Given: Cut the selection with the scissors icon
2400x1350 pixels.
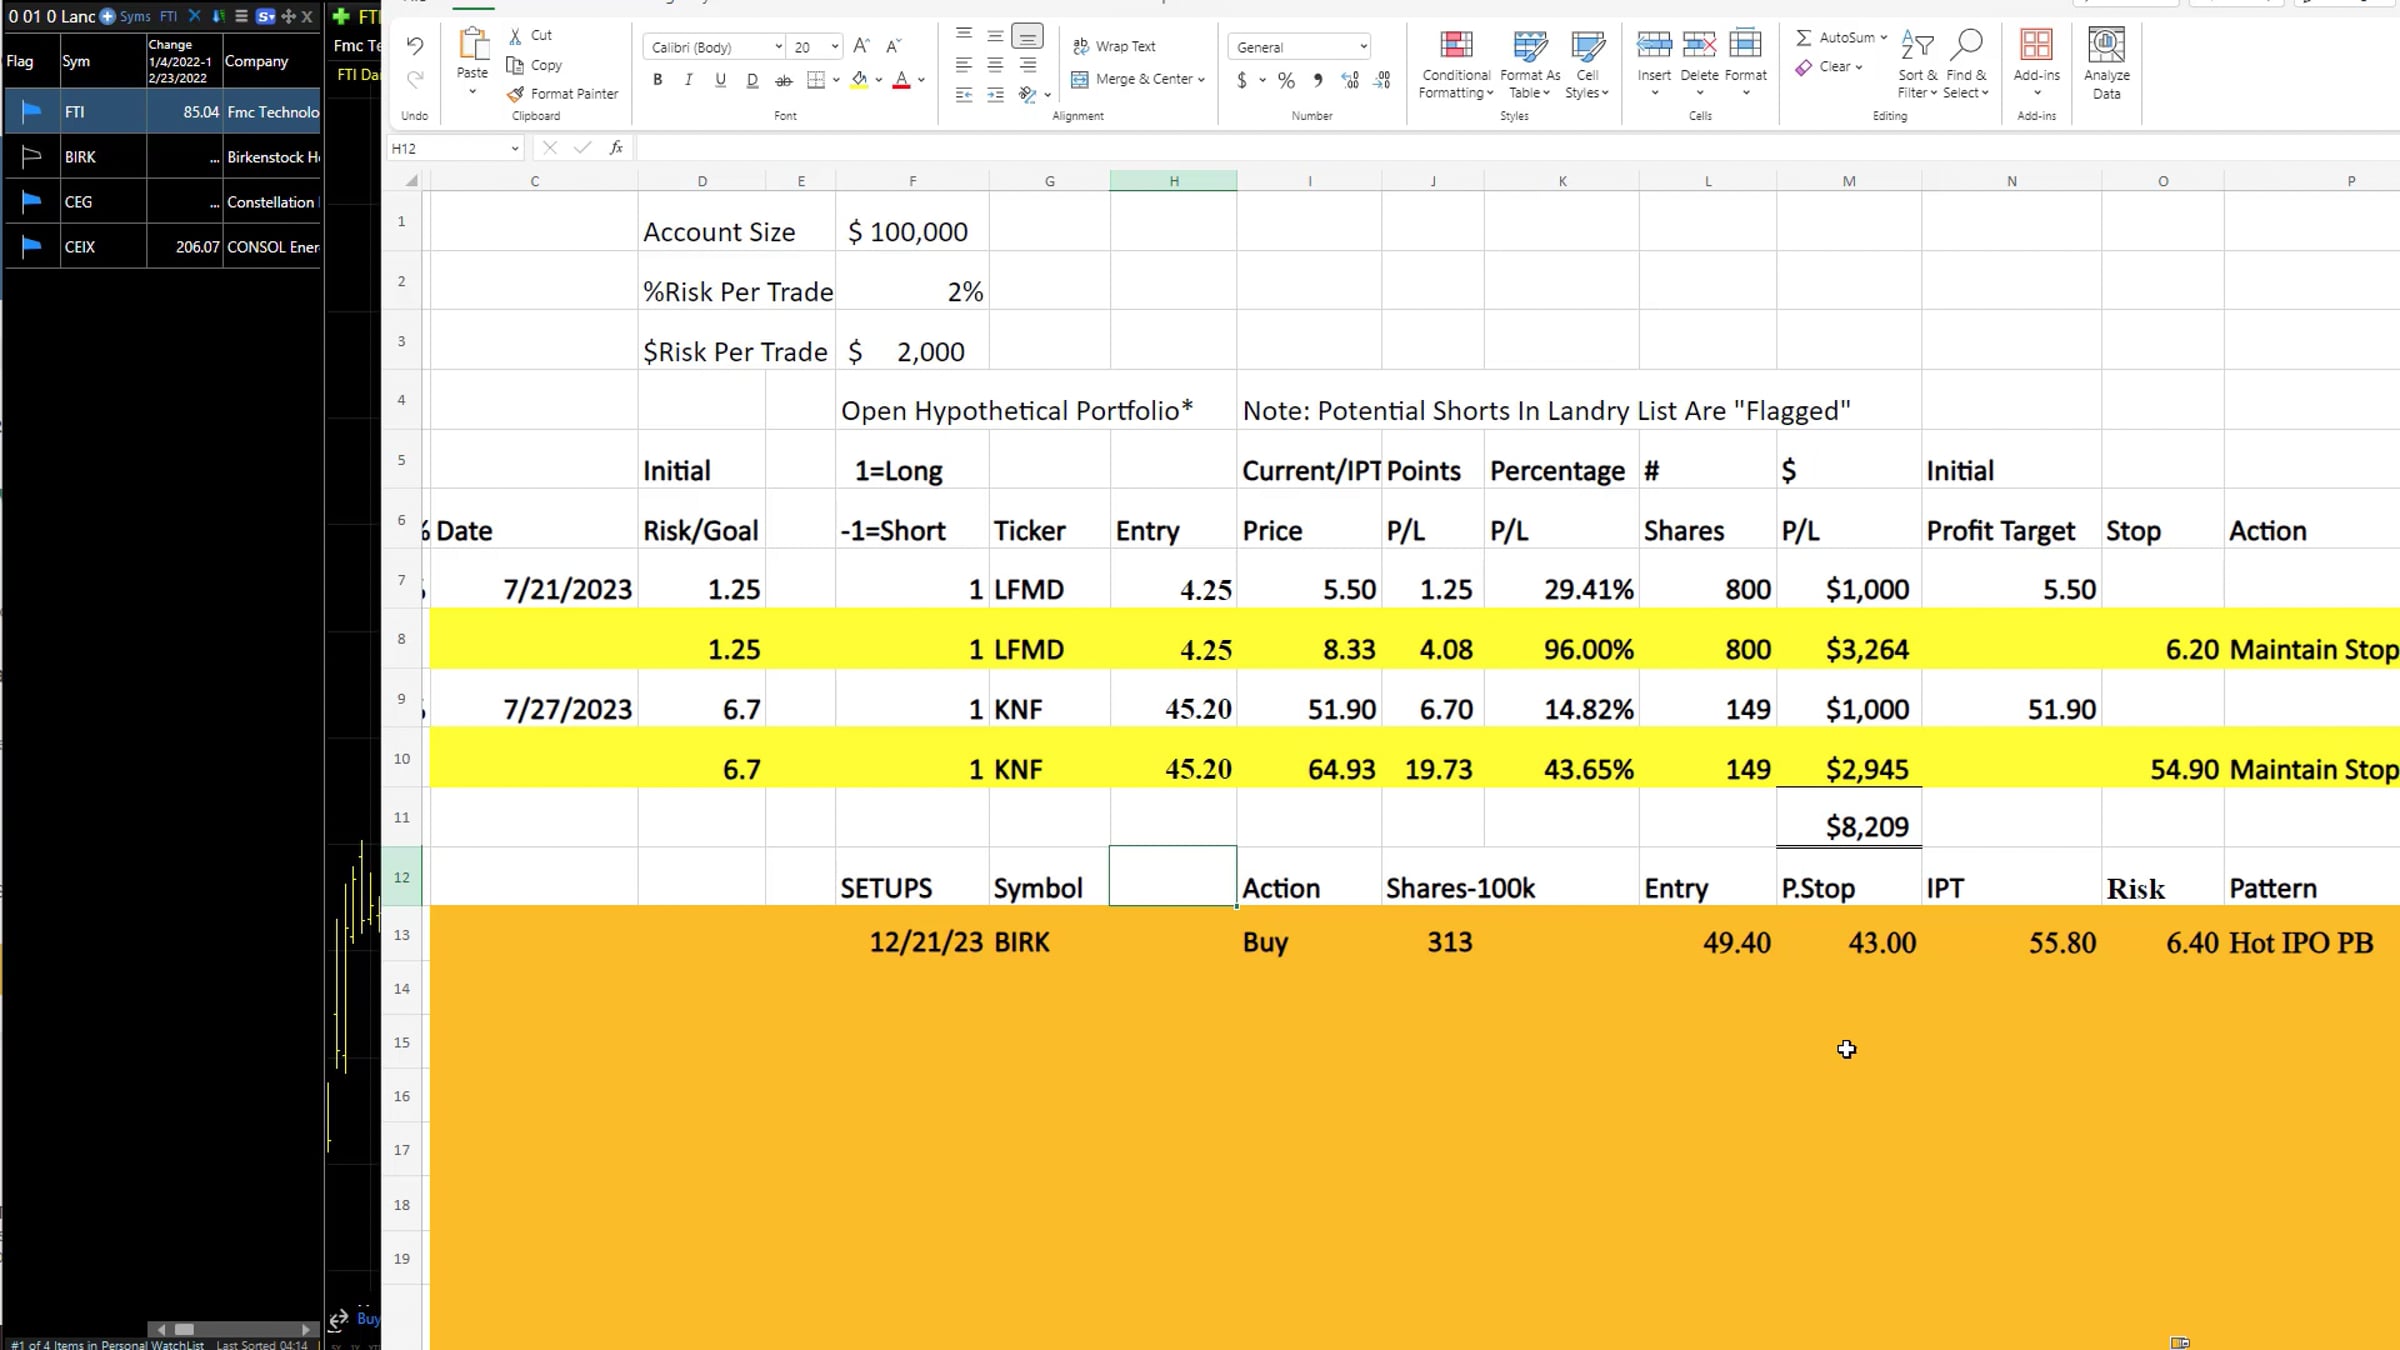Looking at the screenshot, I should pos(515,36).
